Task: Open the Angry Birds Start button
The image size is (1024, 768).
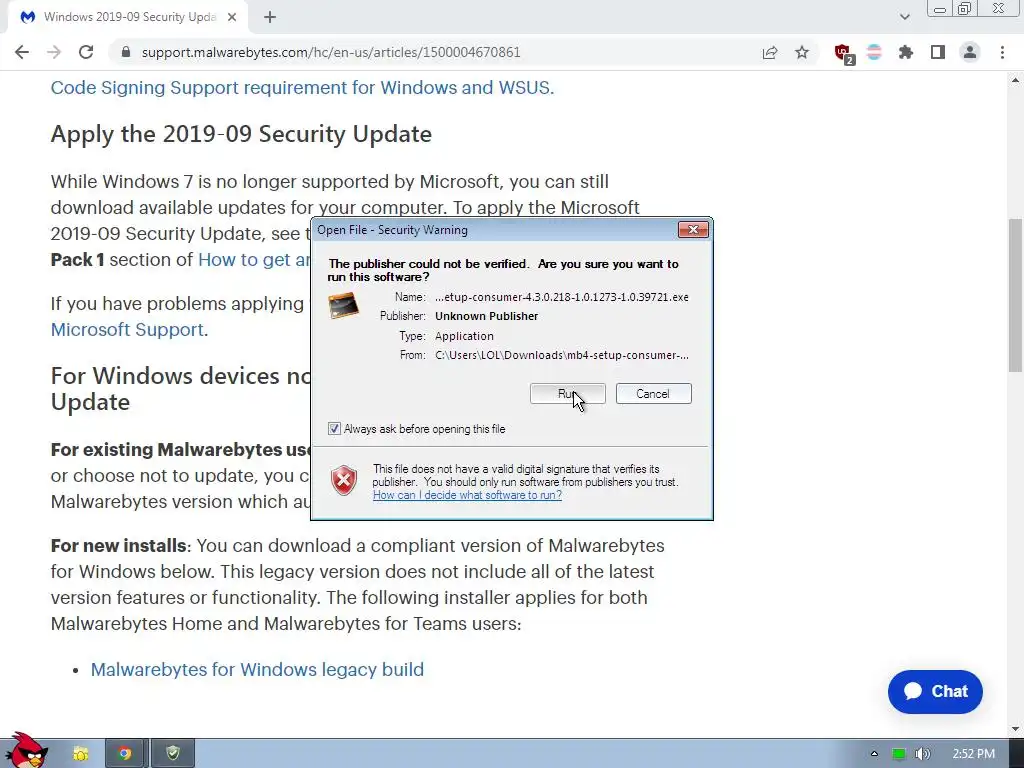Action: (x=26, y=751)
